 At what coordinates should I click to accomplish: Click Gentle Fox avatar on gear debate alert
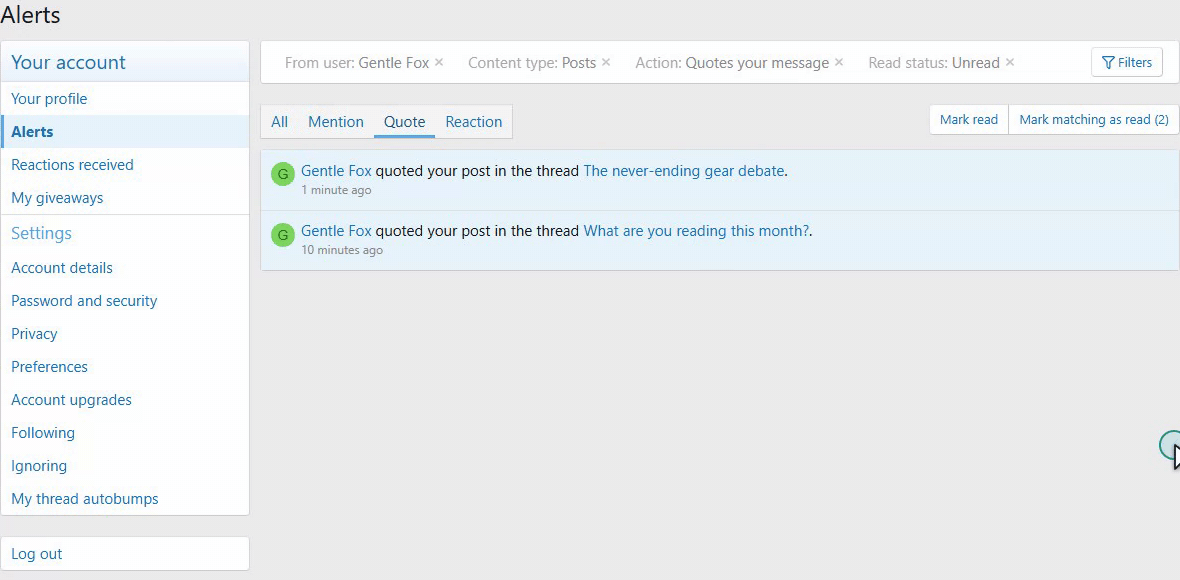tap(283, 175)
